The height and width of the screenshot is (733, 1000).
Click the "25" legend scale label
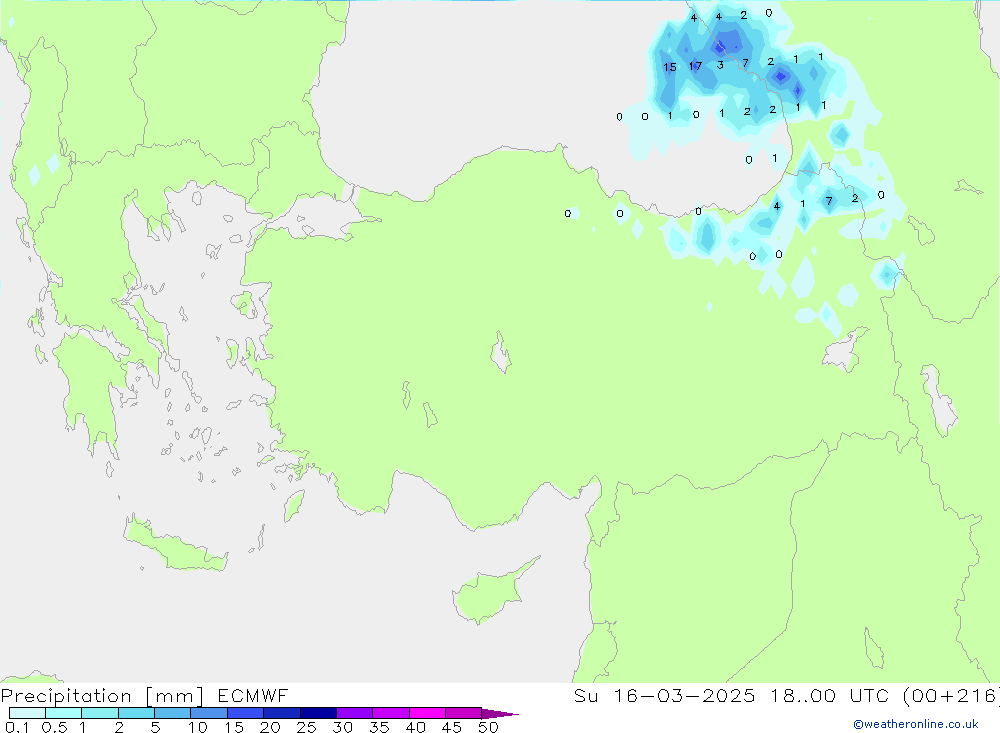click(306, 727)
